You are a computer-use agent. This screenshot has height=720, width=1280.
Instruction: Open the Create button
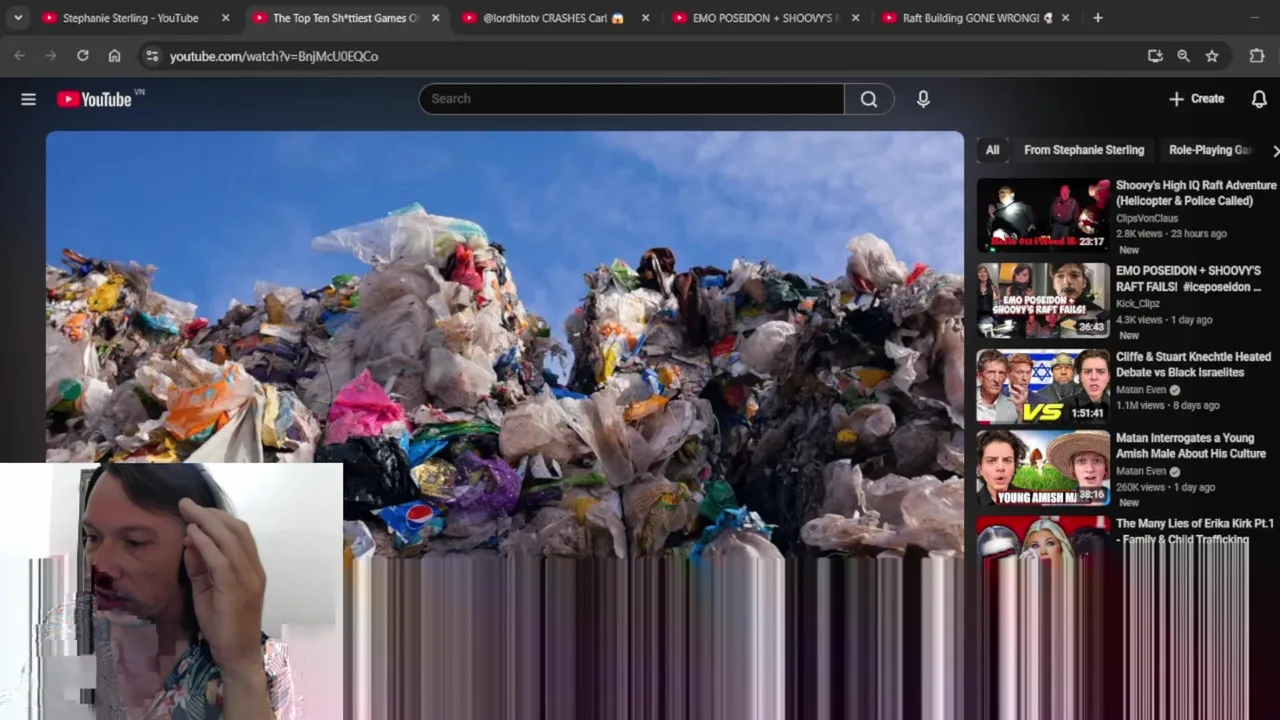[1196, 99]
